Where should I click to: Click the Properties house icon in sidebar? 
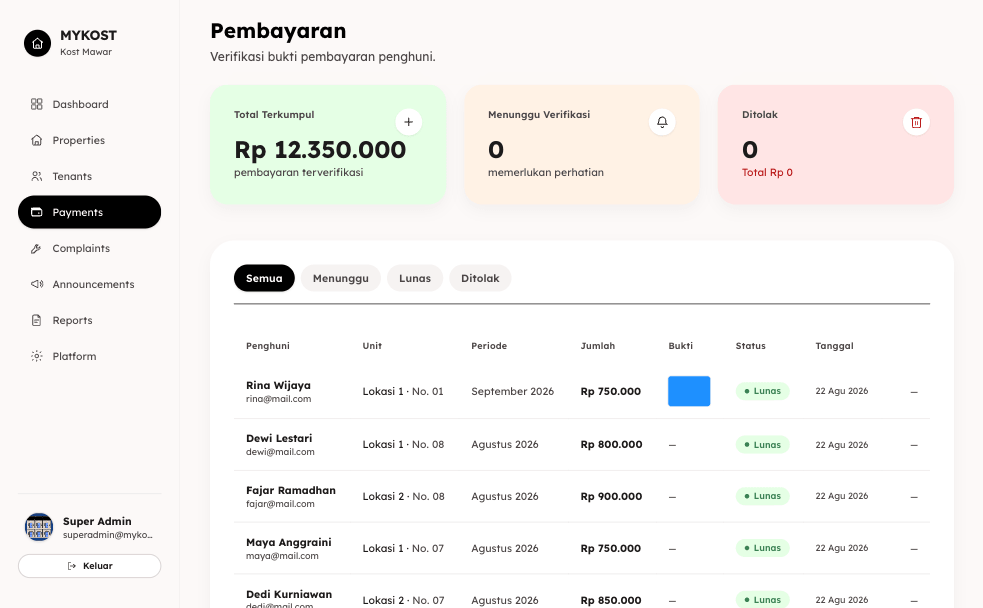pyautogui.click(x=37, y=140)
